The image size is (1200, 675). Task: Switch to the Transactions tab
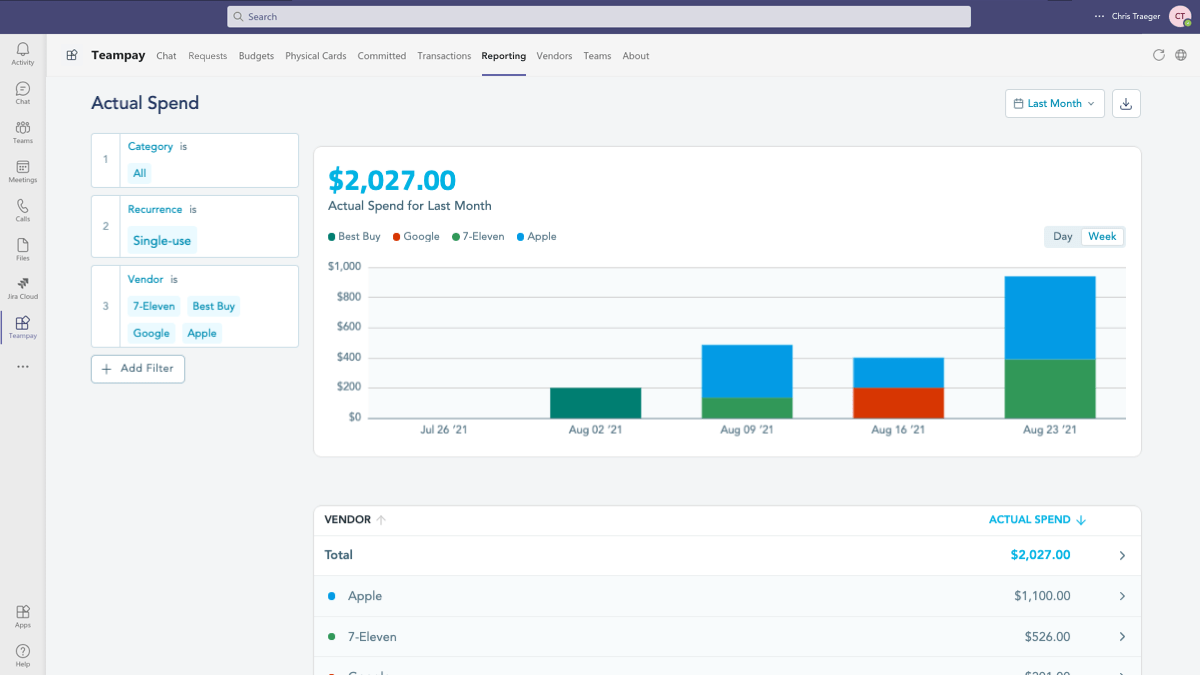[443, 56]
